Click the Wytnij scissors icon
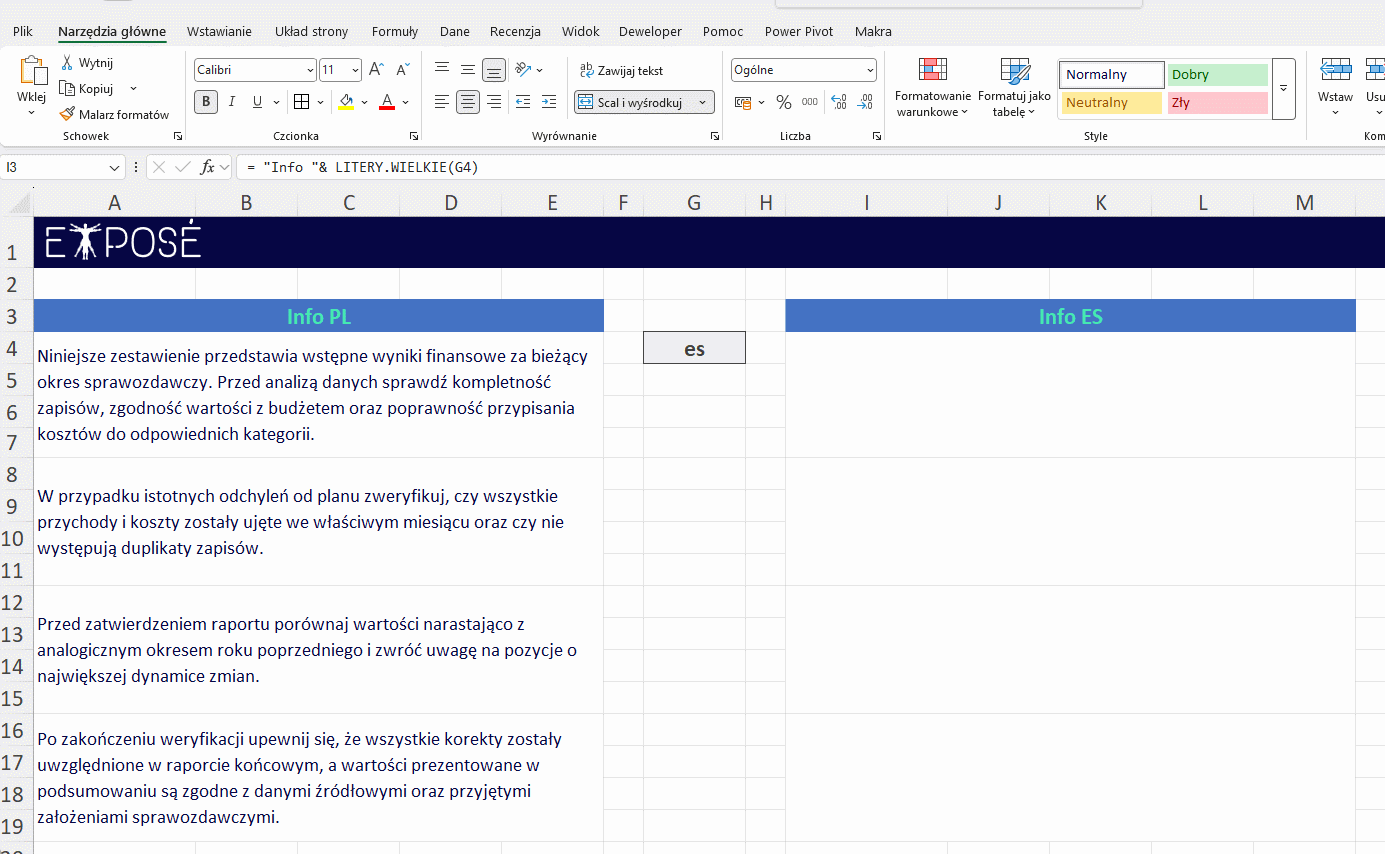1385x854 pixels. click(67, 63)
